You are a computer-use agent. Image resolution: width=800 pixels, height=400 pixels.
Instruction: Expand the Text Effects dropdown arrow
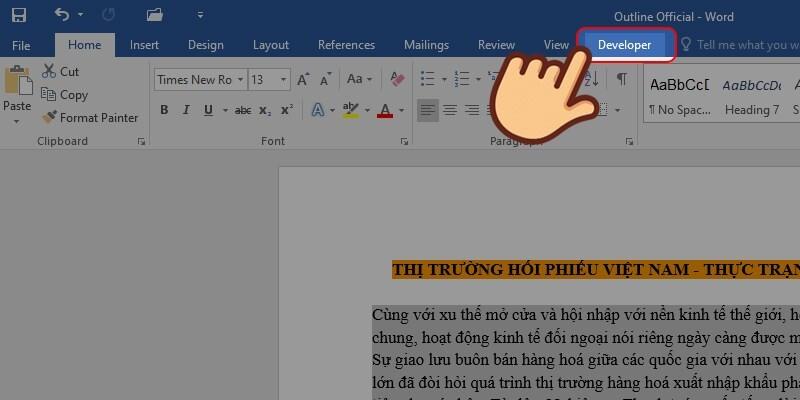[332, 110]
